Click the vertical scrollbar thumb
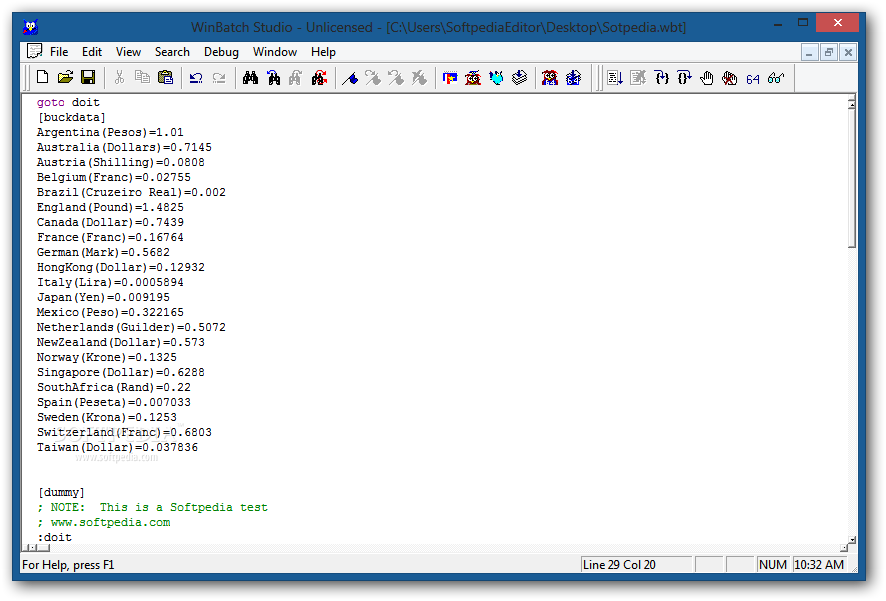 (x=852, y=178)
